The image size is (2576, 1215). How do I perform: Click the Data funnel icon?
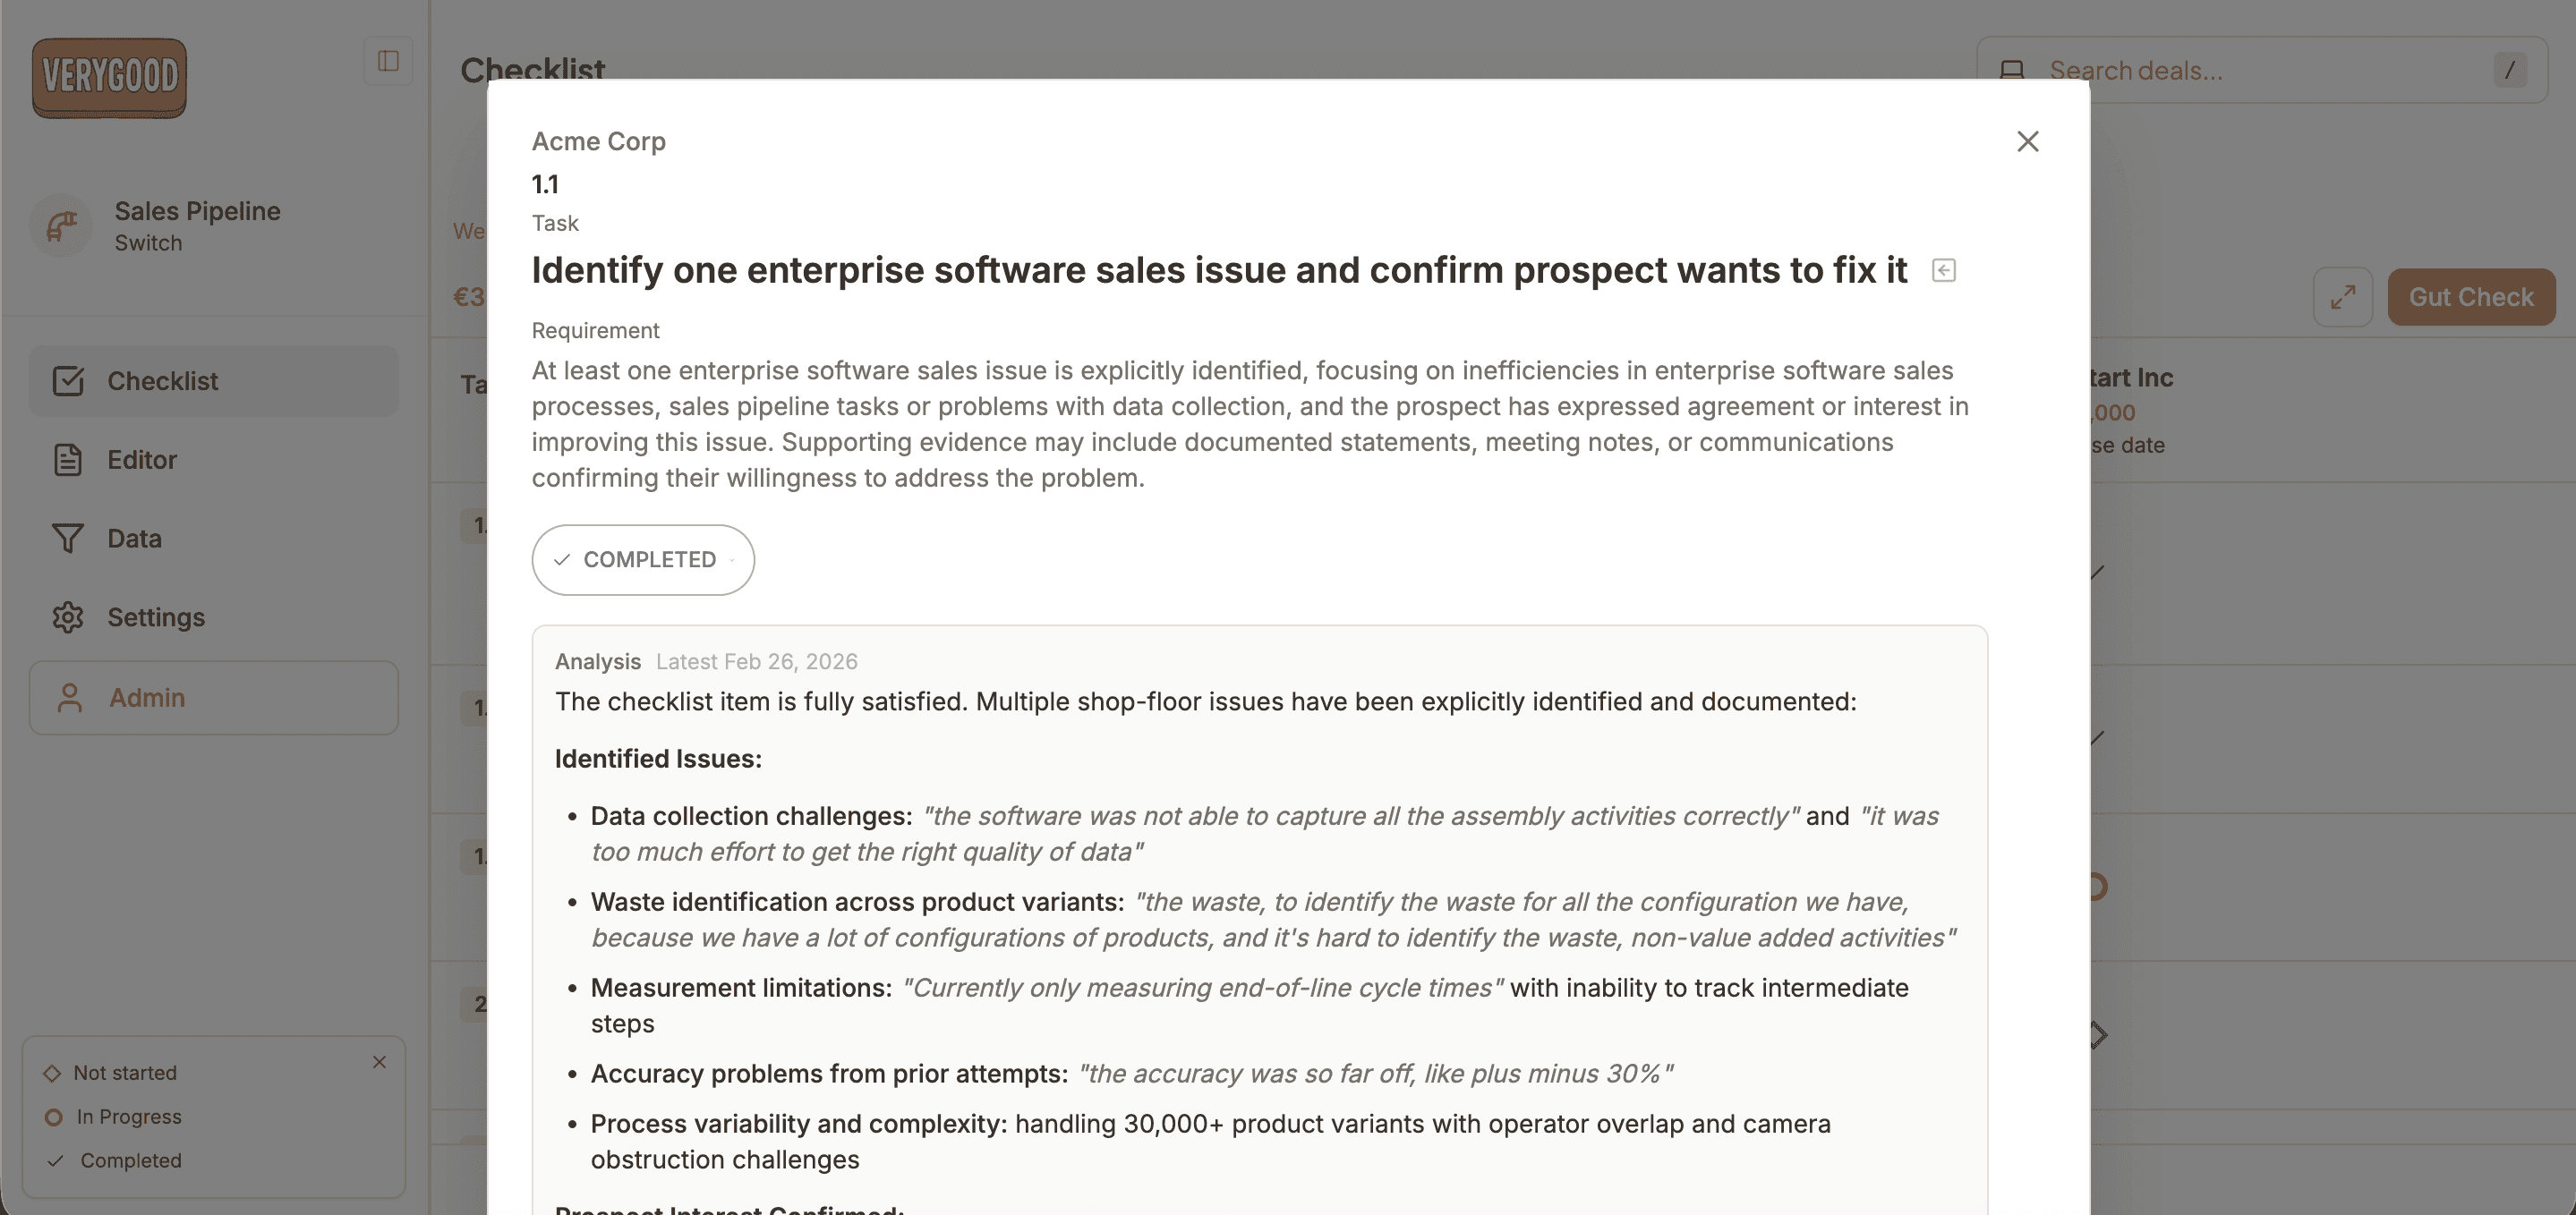pos(67,539)
